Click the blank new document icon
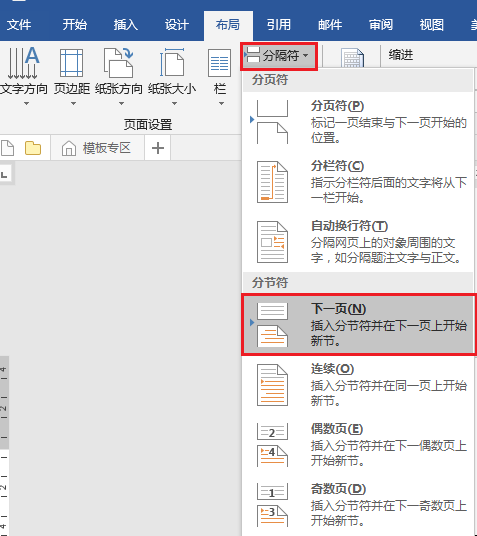The height and width of the screenshot is (536, 477). pos(7,148)
